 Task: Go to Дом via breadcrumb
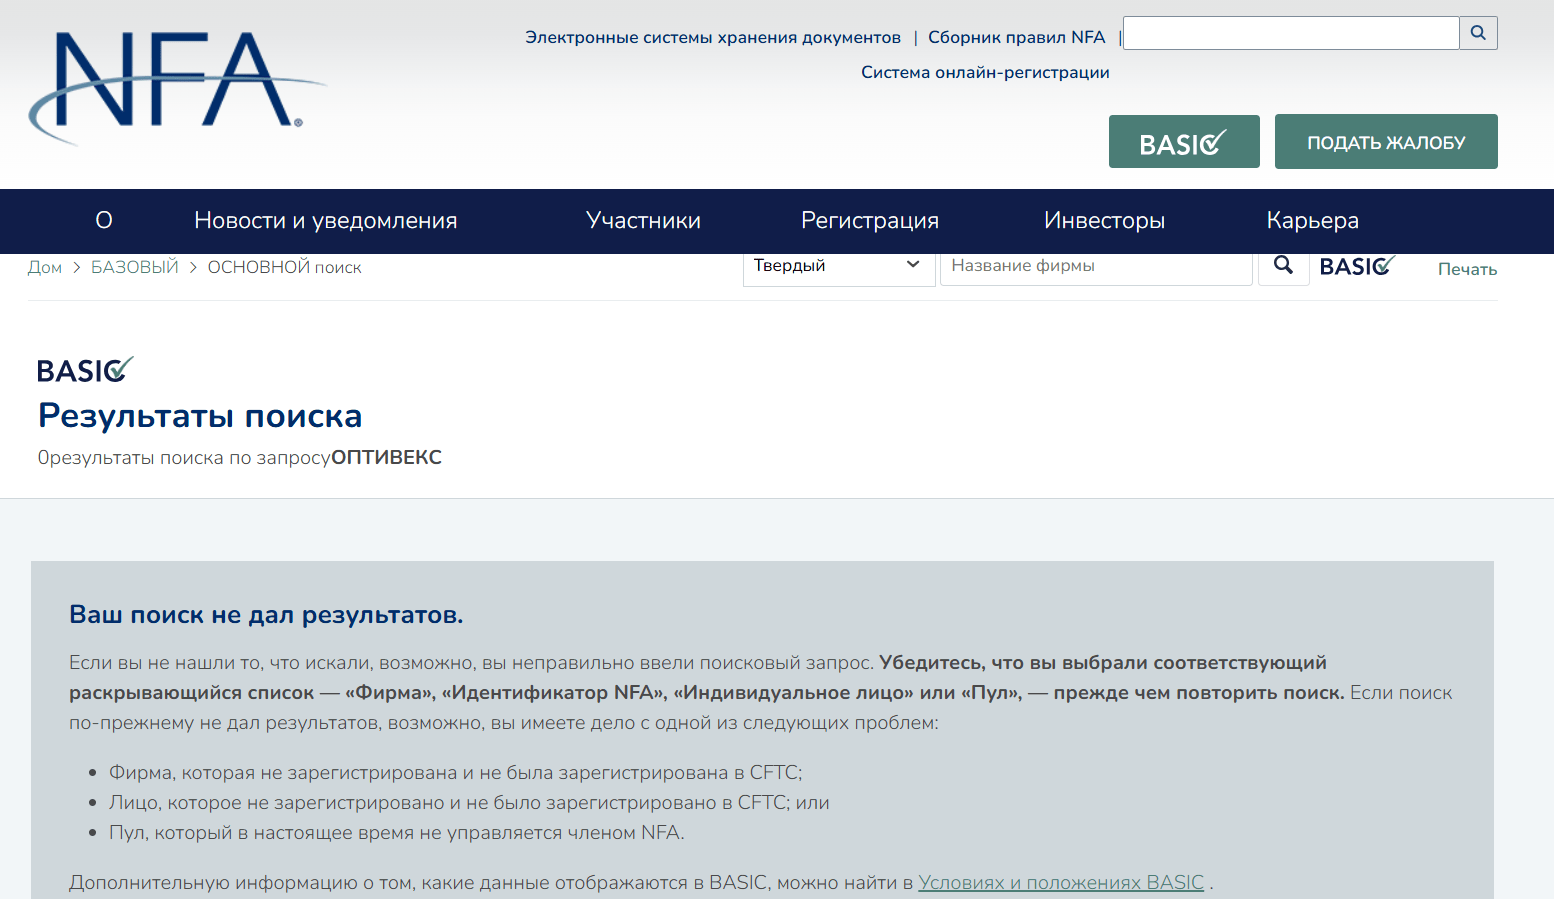[x=45, y=267]
